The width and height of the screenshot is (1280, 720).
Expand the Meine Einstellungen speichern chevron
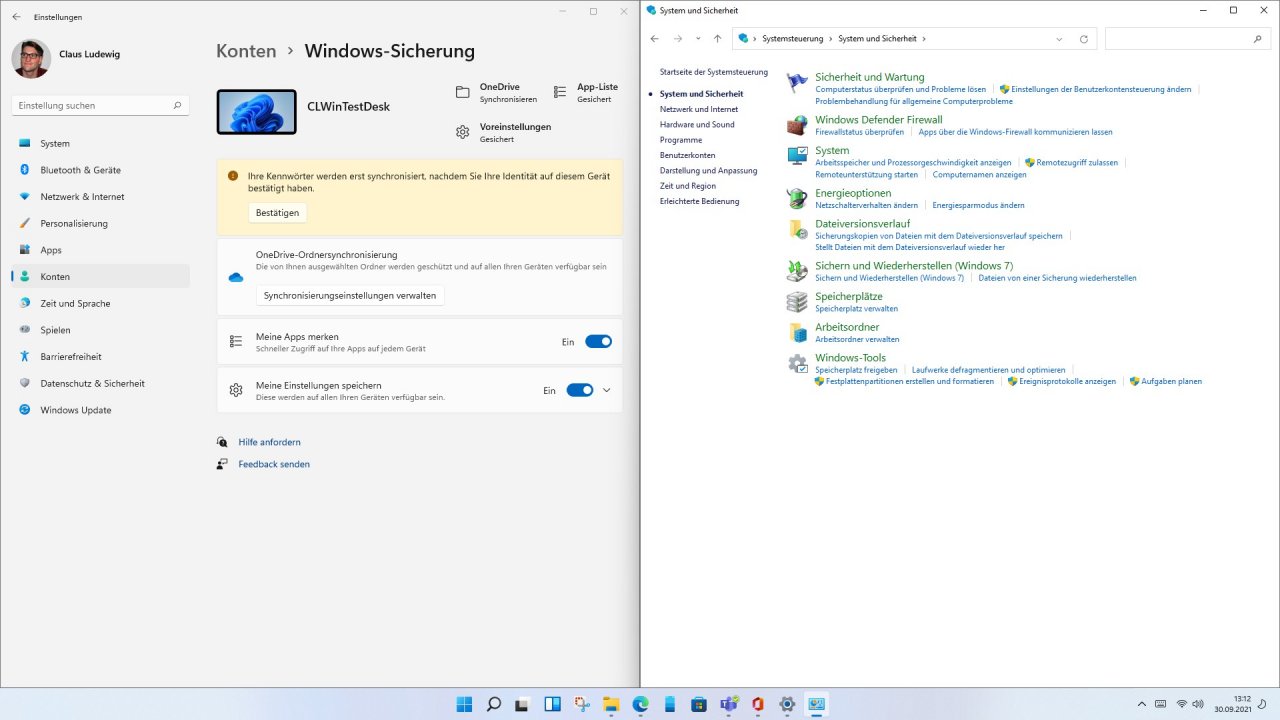point(606,390)
